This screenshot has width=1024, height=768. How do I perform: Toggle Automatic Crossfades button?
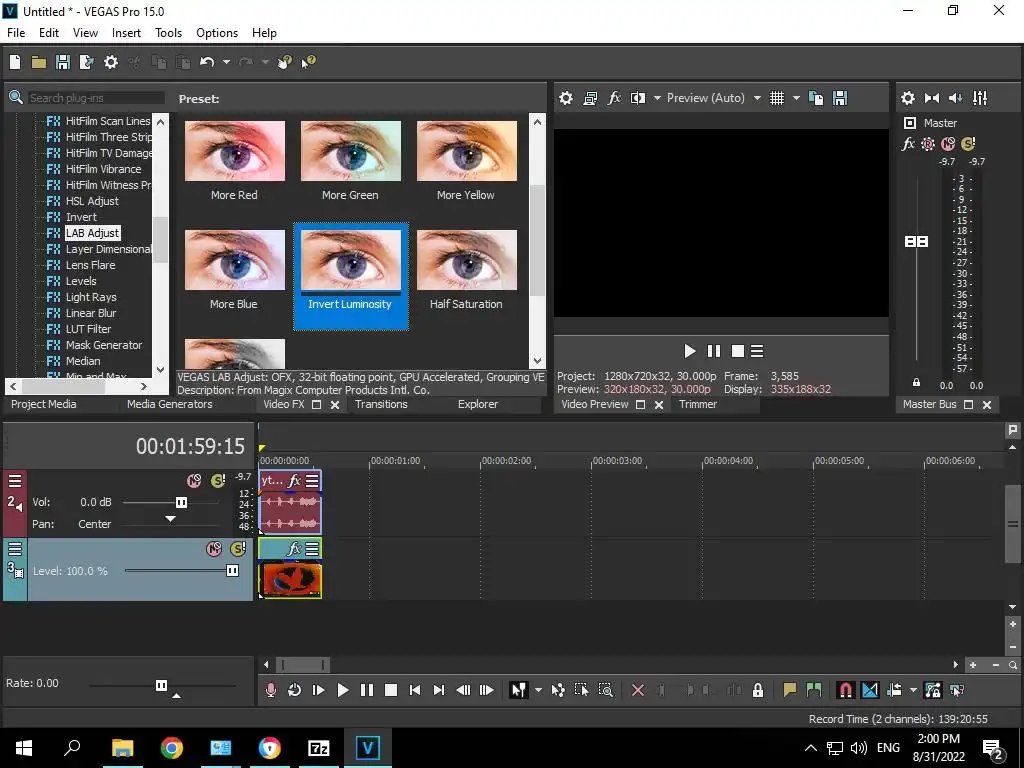pyautogui.click(x=869, y=690)
